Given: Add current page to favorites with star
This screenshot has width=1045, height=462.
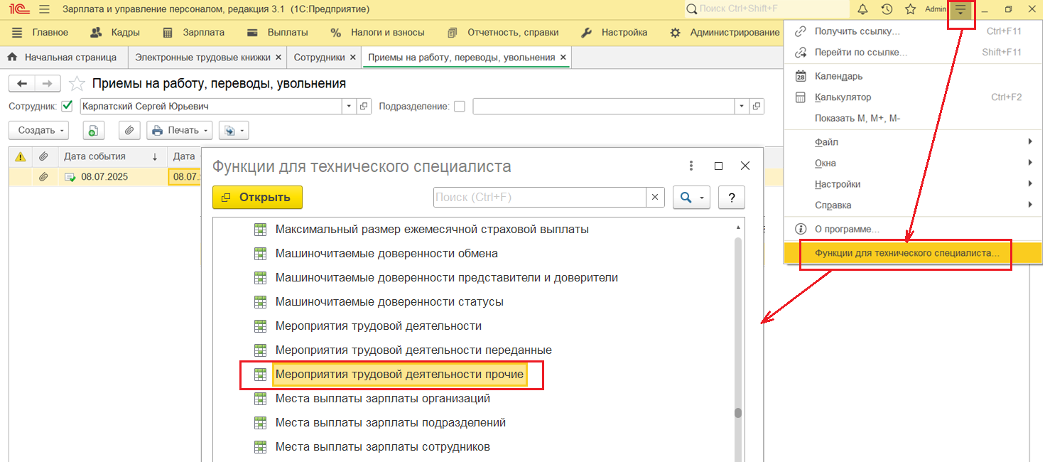Looking at the screenshot, I should click(x=76, y=84).
